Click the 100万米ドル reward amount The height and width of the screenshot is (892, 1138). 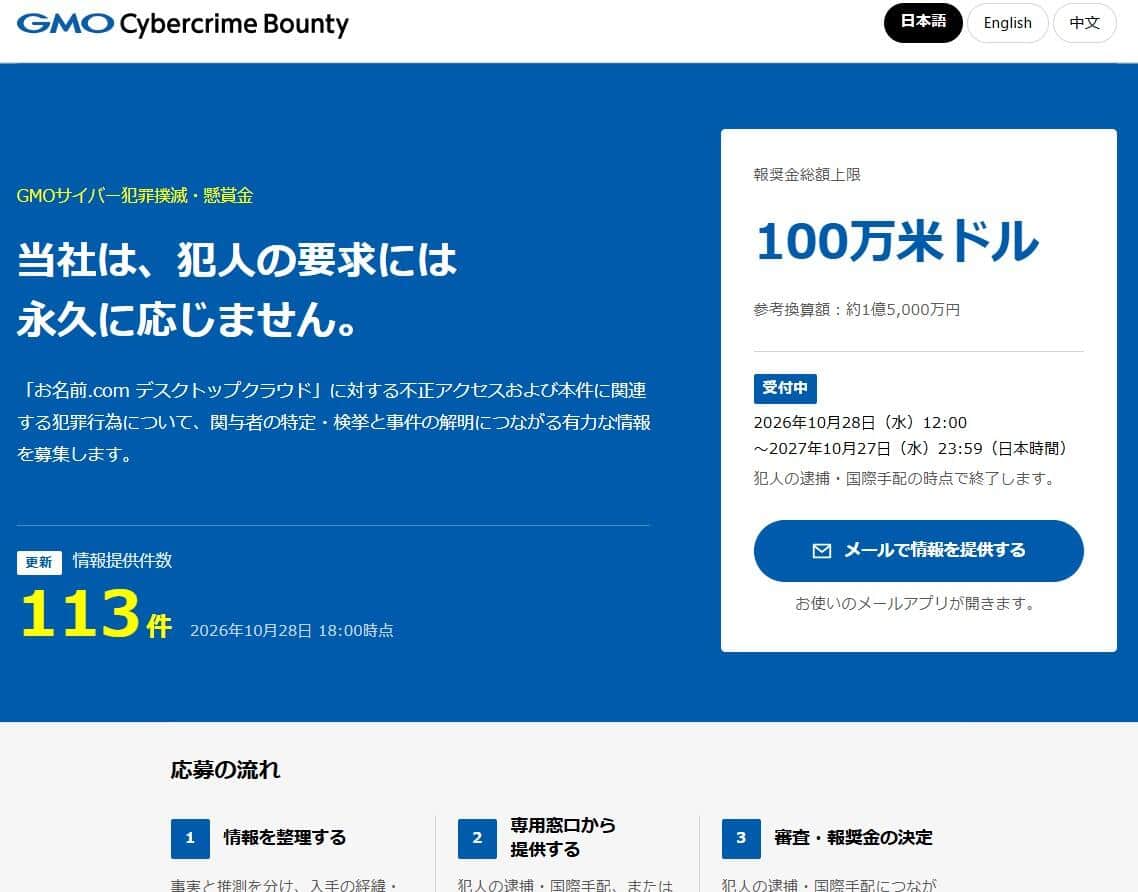(x=897, y=241)
